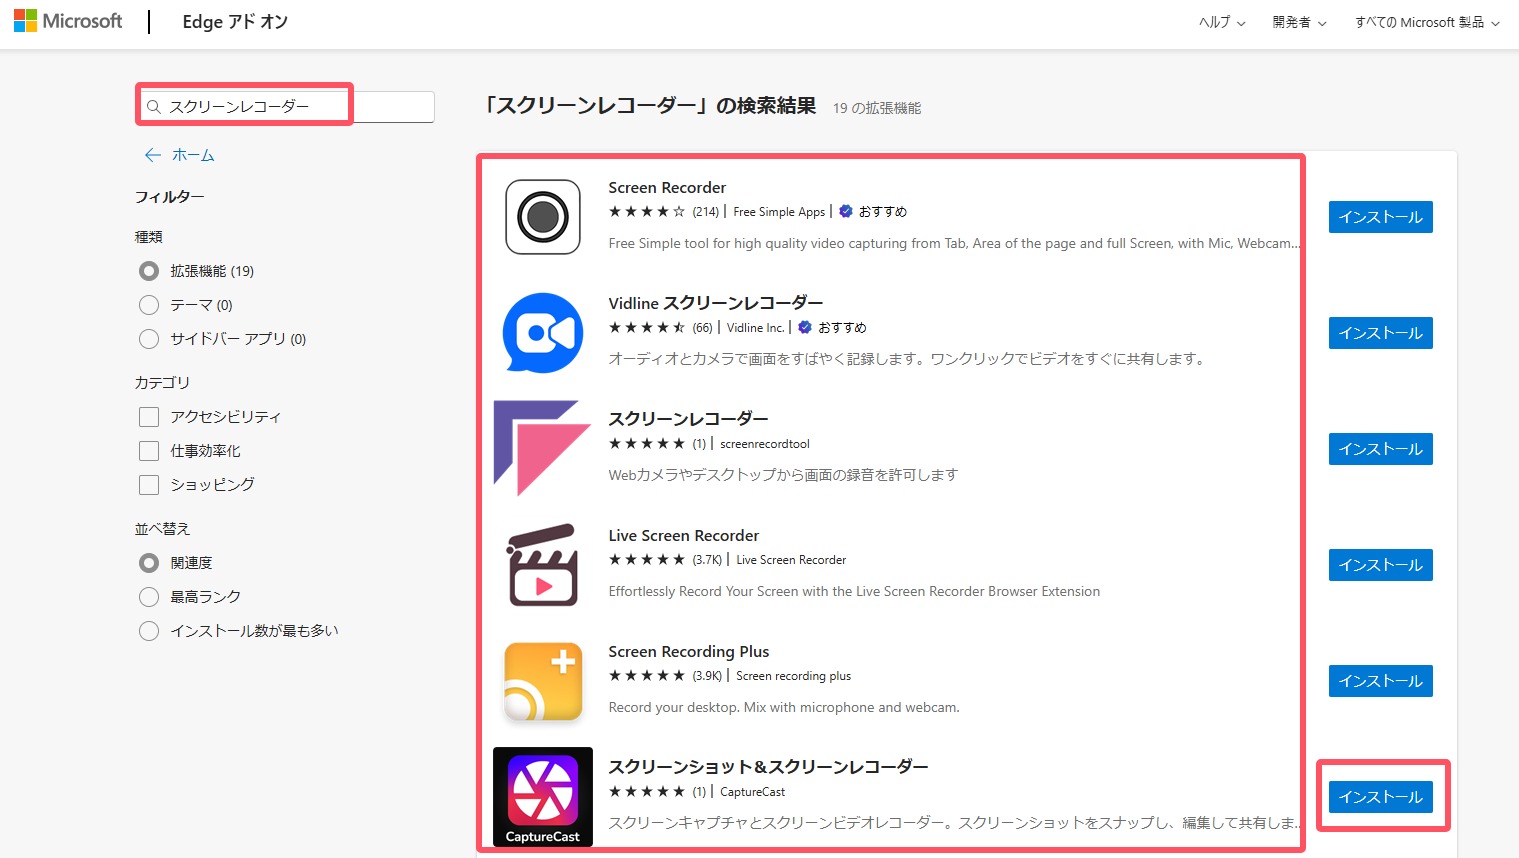Expand the ヘルプ dropdown menu
This screenshot has width=1519, height=858.
pyautogui.click(x=1221, y=22)
